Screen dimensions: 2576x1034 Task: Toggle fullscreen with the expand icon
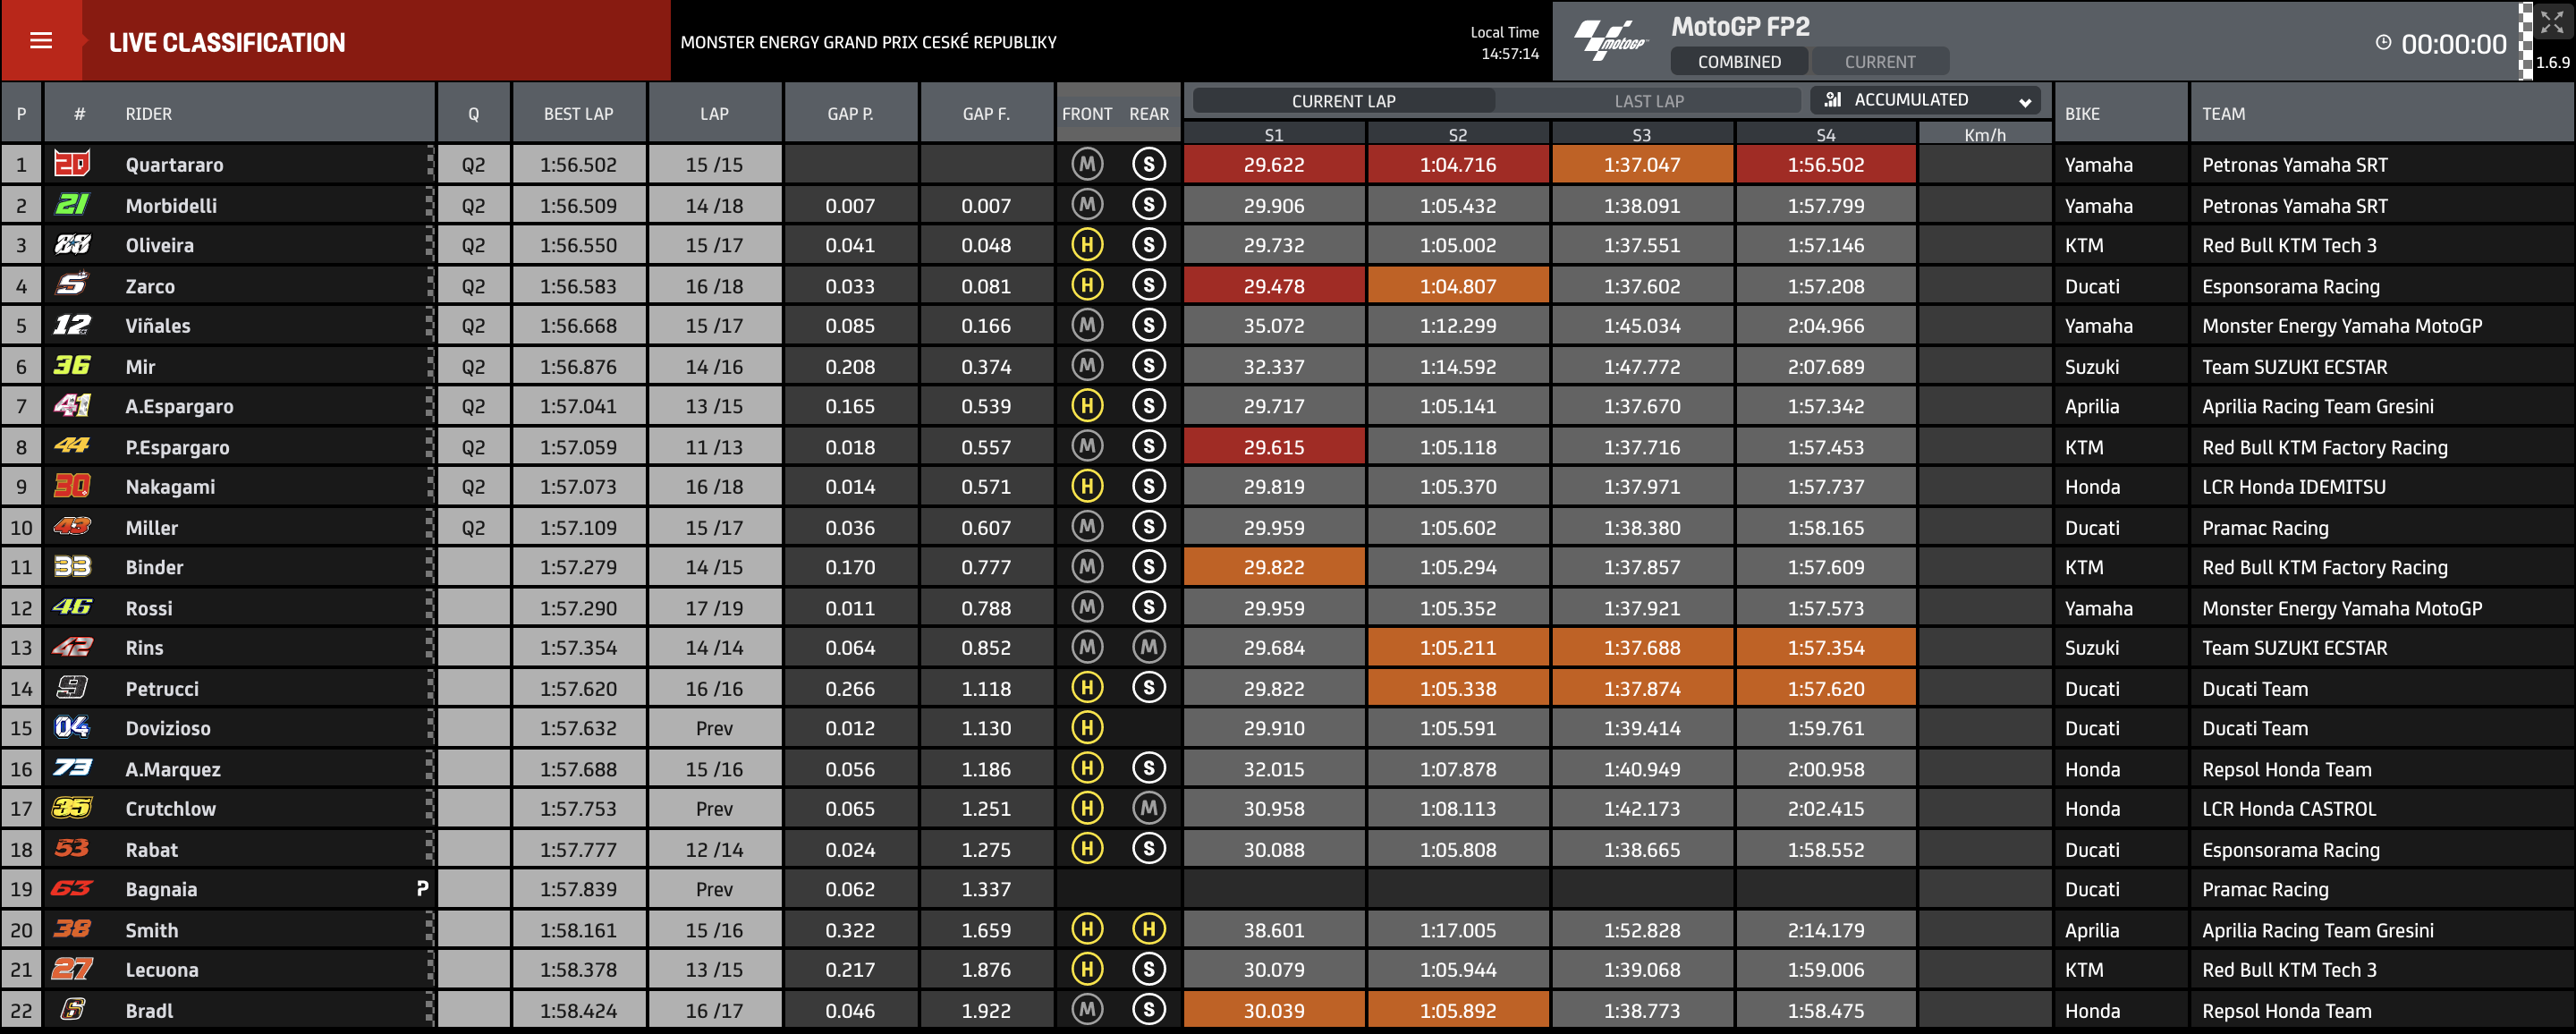(2551, 22)
